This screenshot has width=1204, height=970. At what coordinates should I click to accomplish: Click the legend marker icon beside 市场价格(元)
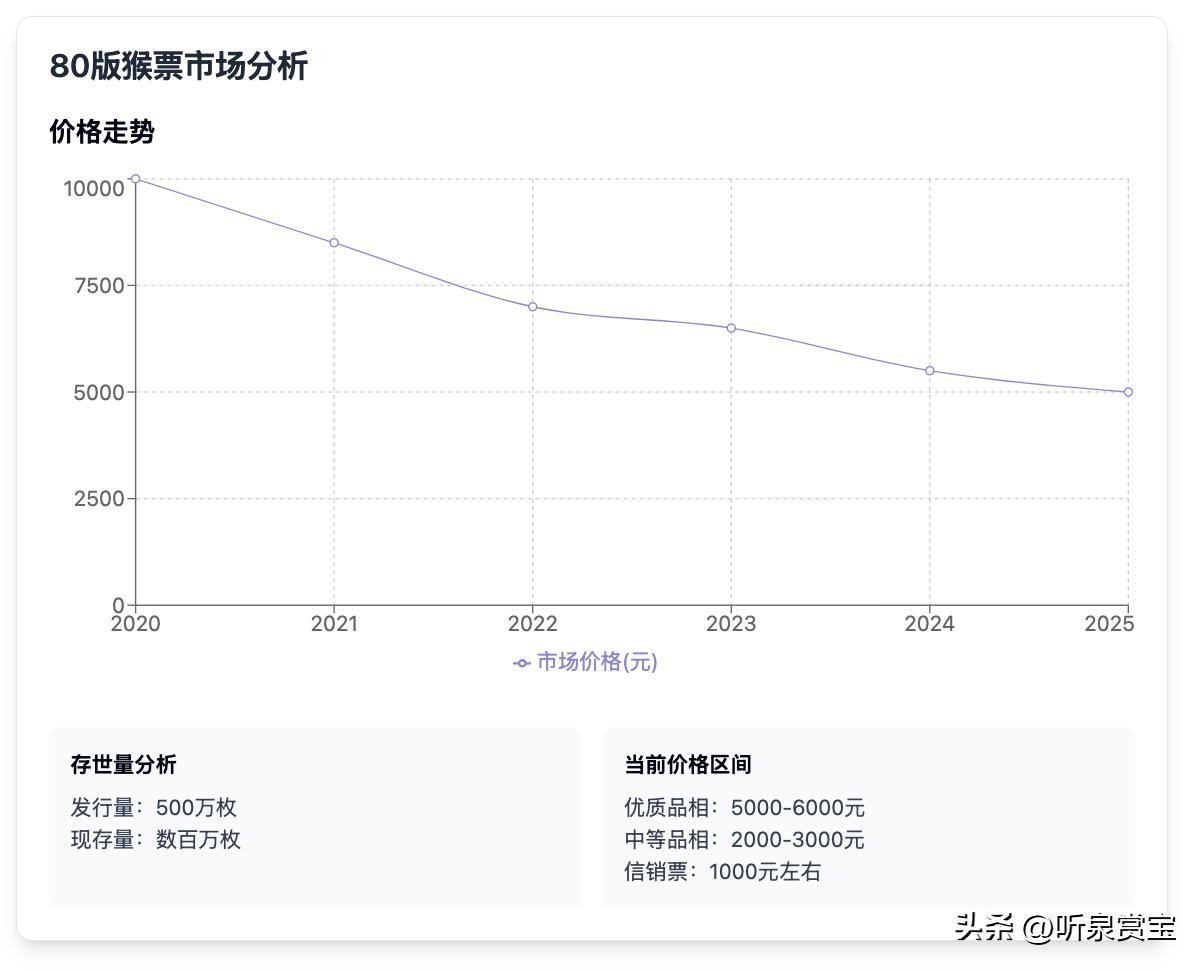(x=521, y=663)
